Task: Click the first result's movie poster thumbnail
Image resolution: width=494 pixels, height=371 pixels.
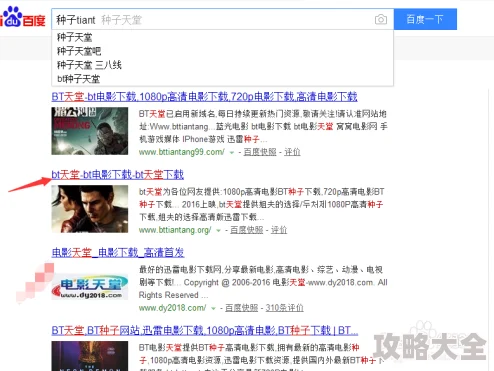Action: tap(90, 131)
